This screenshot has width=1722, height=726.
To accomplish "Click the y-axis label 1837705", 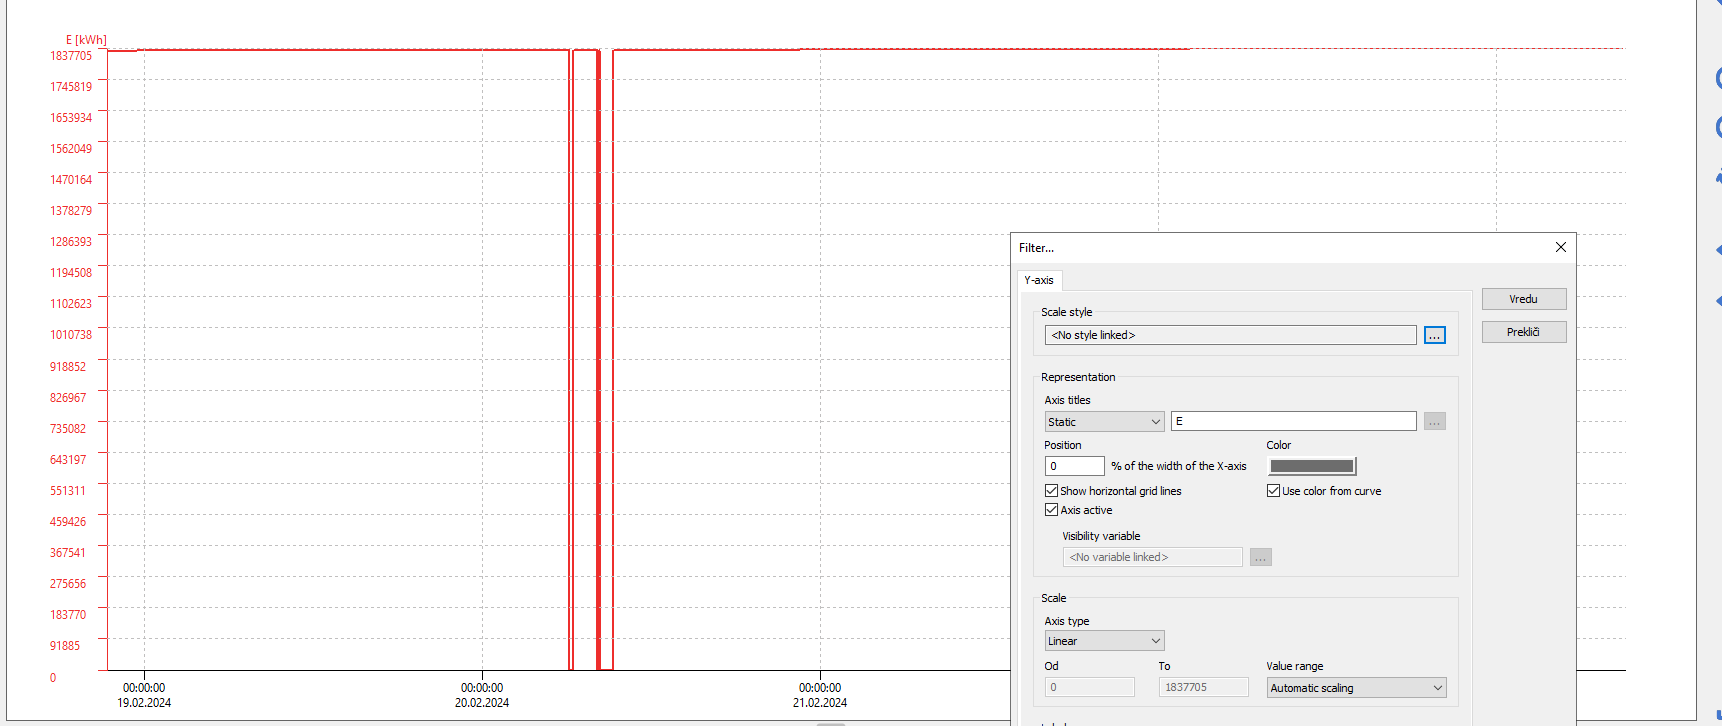I will 71,56.
